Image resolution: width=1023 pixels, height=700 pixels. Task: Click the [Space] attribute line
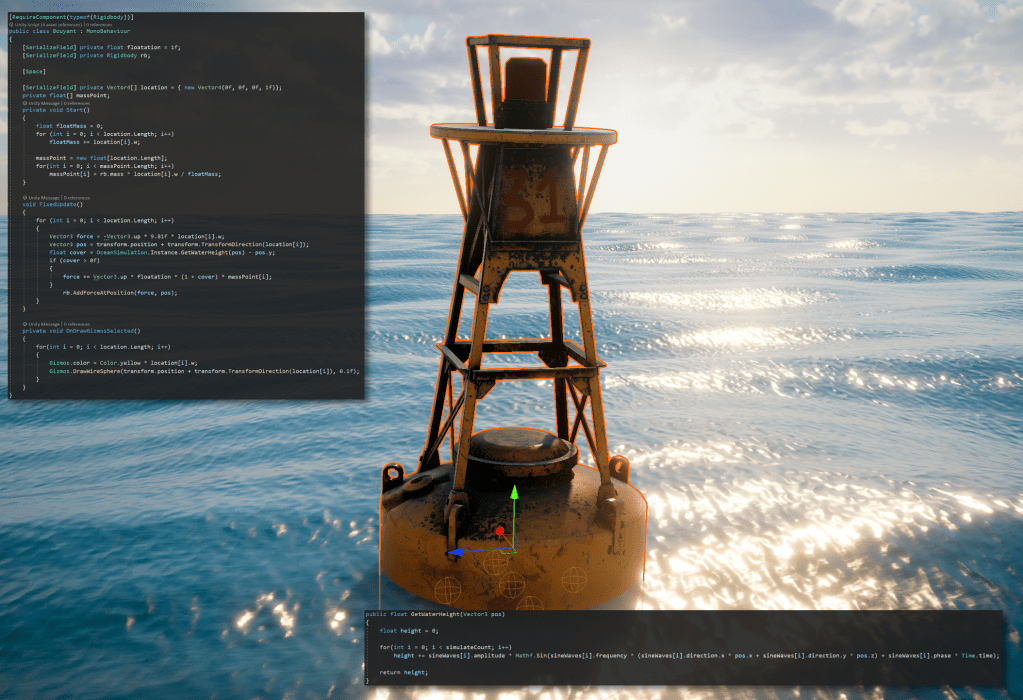pyautogui.click(x=34, y=72)
